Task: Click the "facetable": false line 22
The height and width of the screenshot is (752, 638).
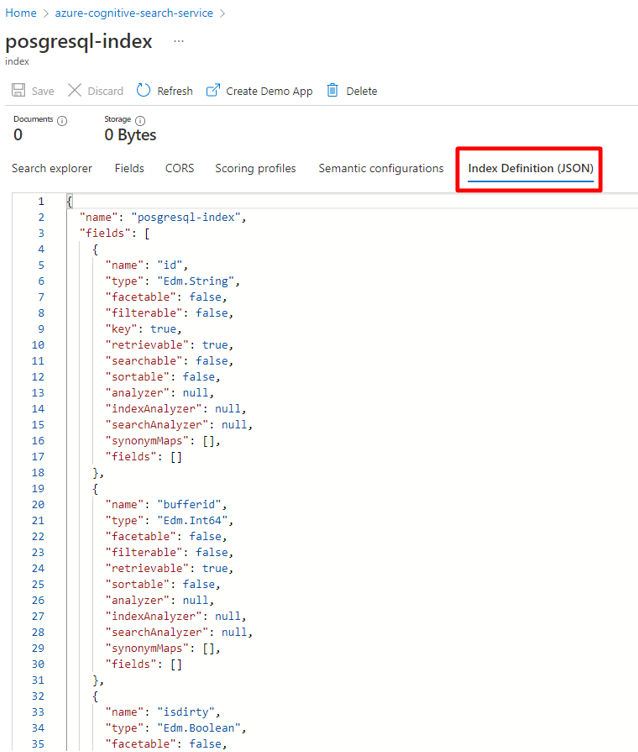Action: pos(166,536)
